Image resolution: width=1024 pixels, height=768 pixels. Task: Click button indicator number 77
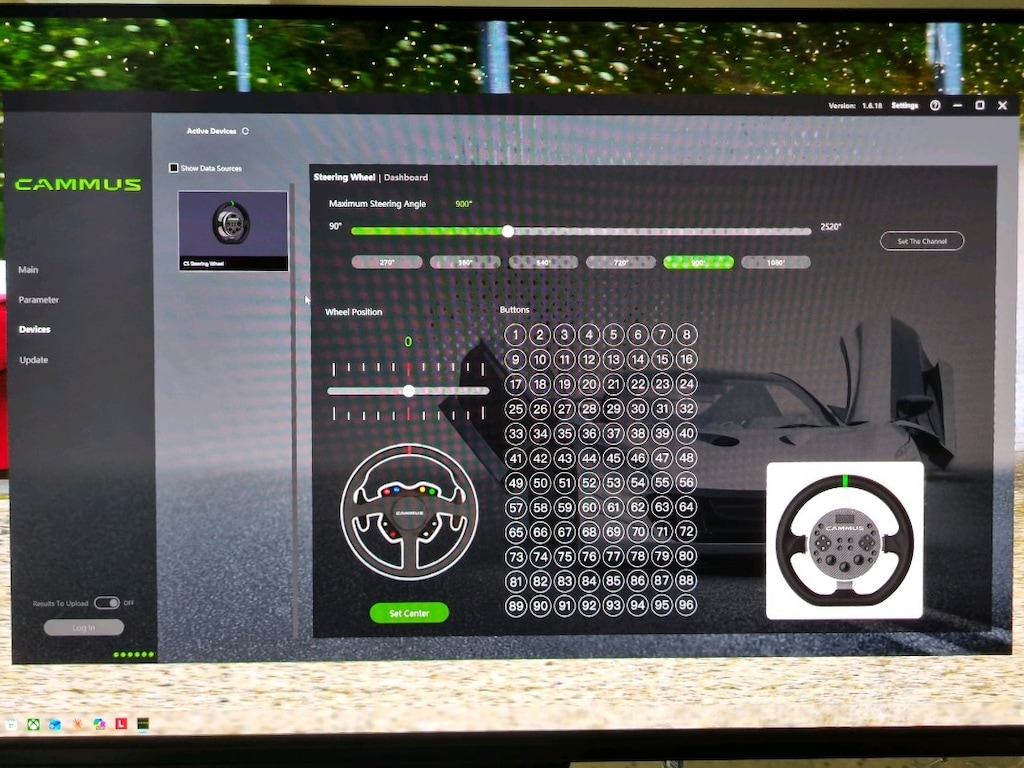click(613, 556)
